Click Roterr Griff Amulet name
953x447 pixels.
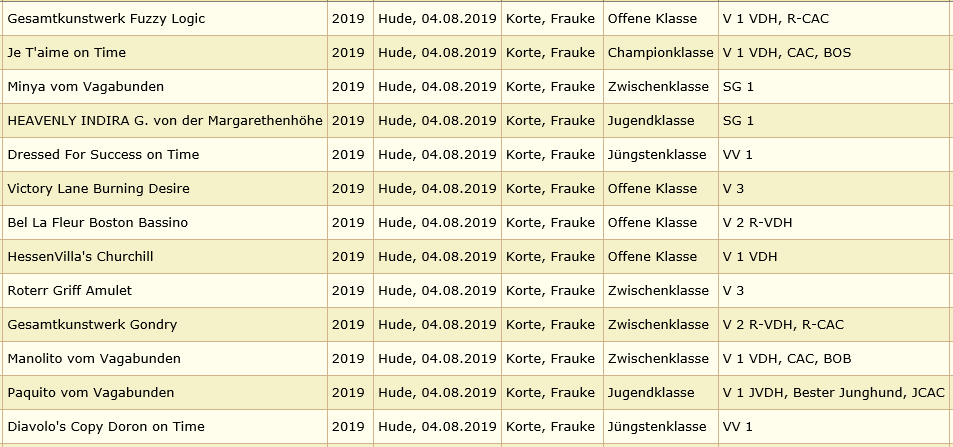pyautogui.click(x=69, y=291)
